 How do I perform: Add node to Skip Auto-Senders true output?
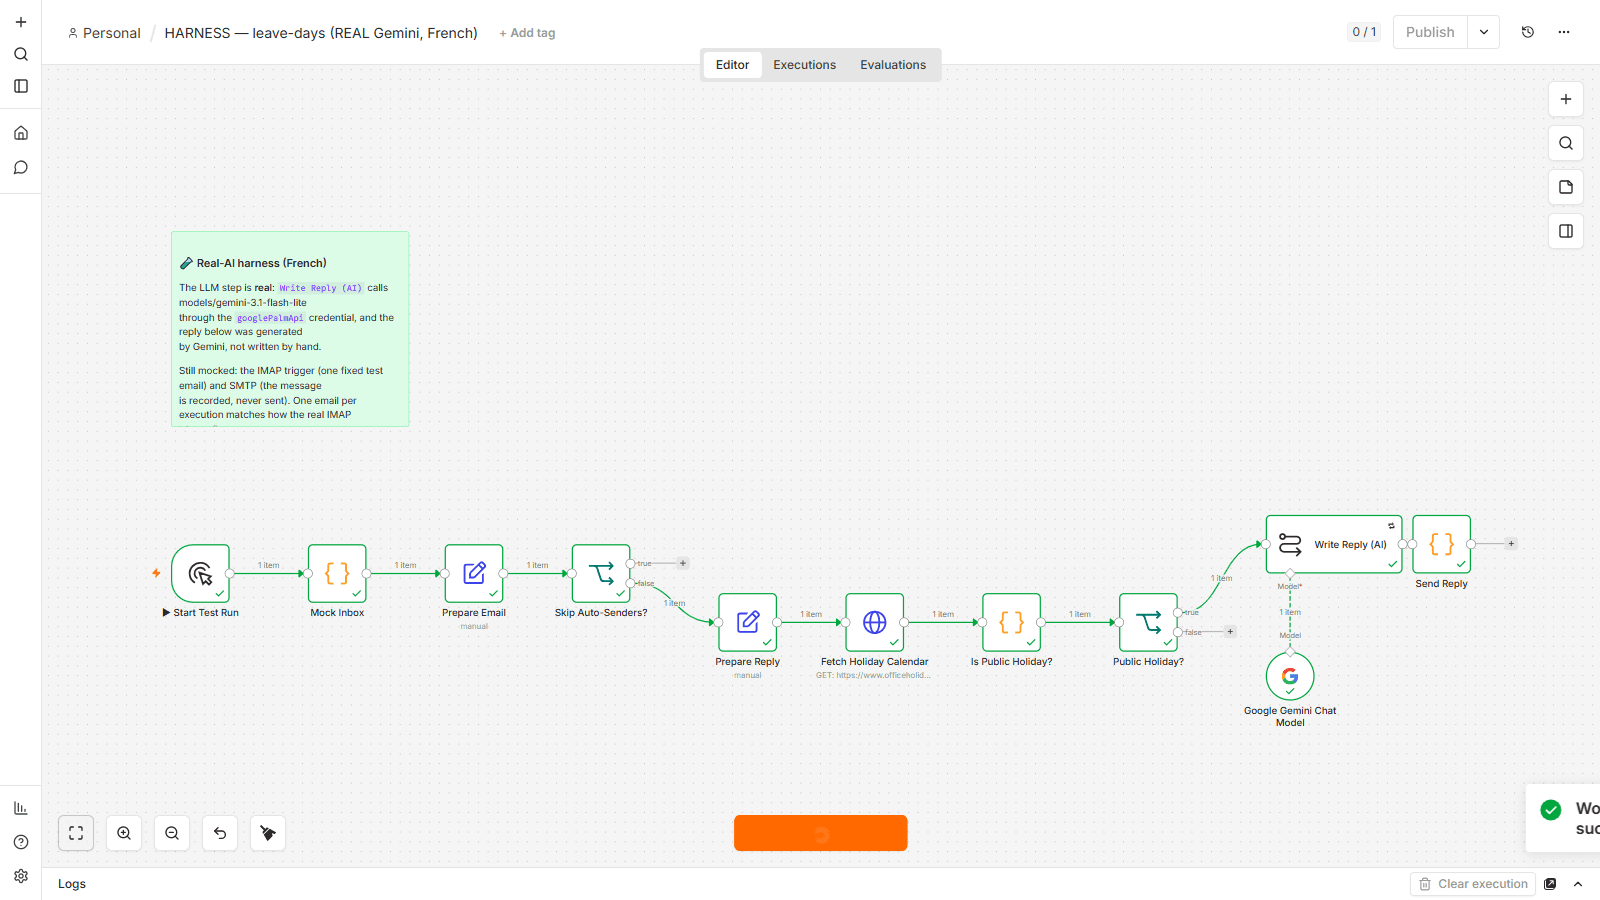pos(683,563)
